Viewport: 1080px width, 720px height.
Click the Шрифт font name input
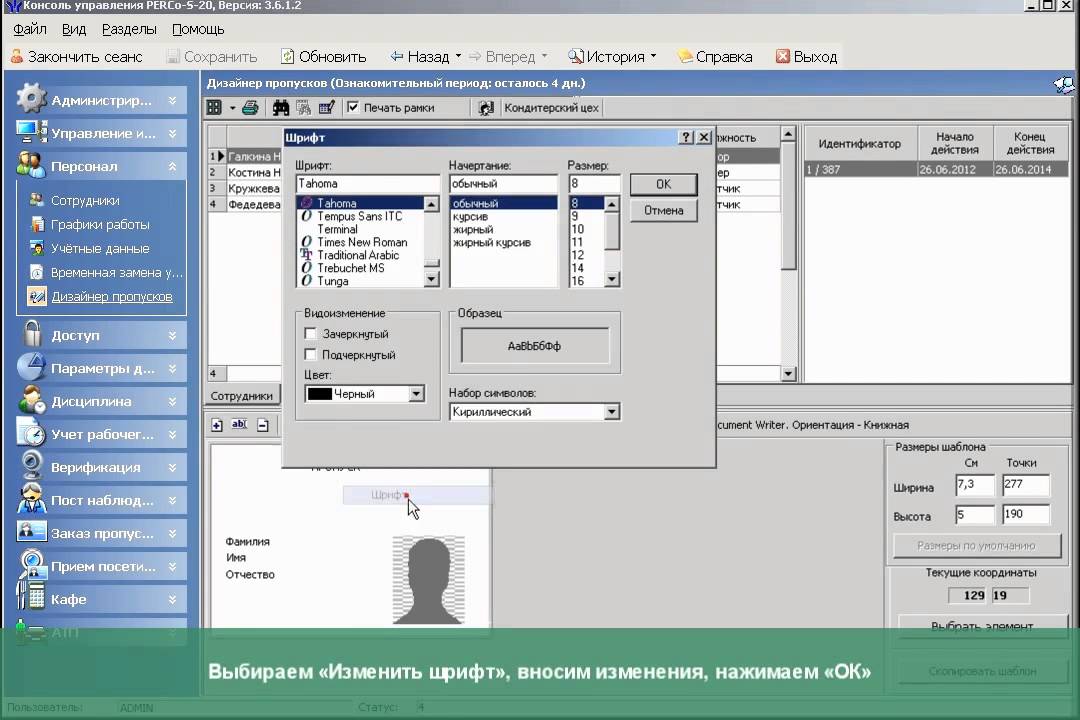[x=368, y=184]
